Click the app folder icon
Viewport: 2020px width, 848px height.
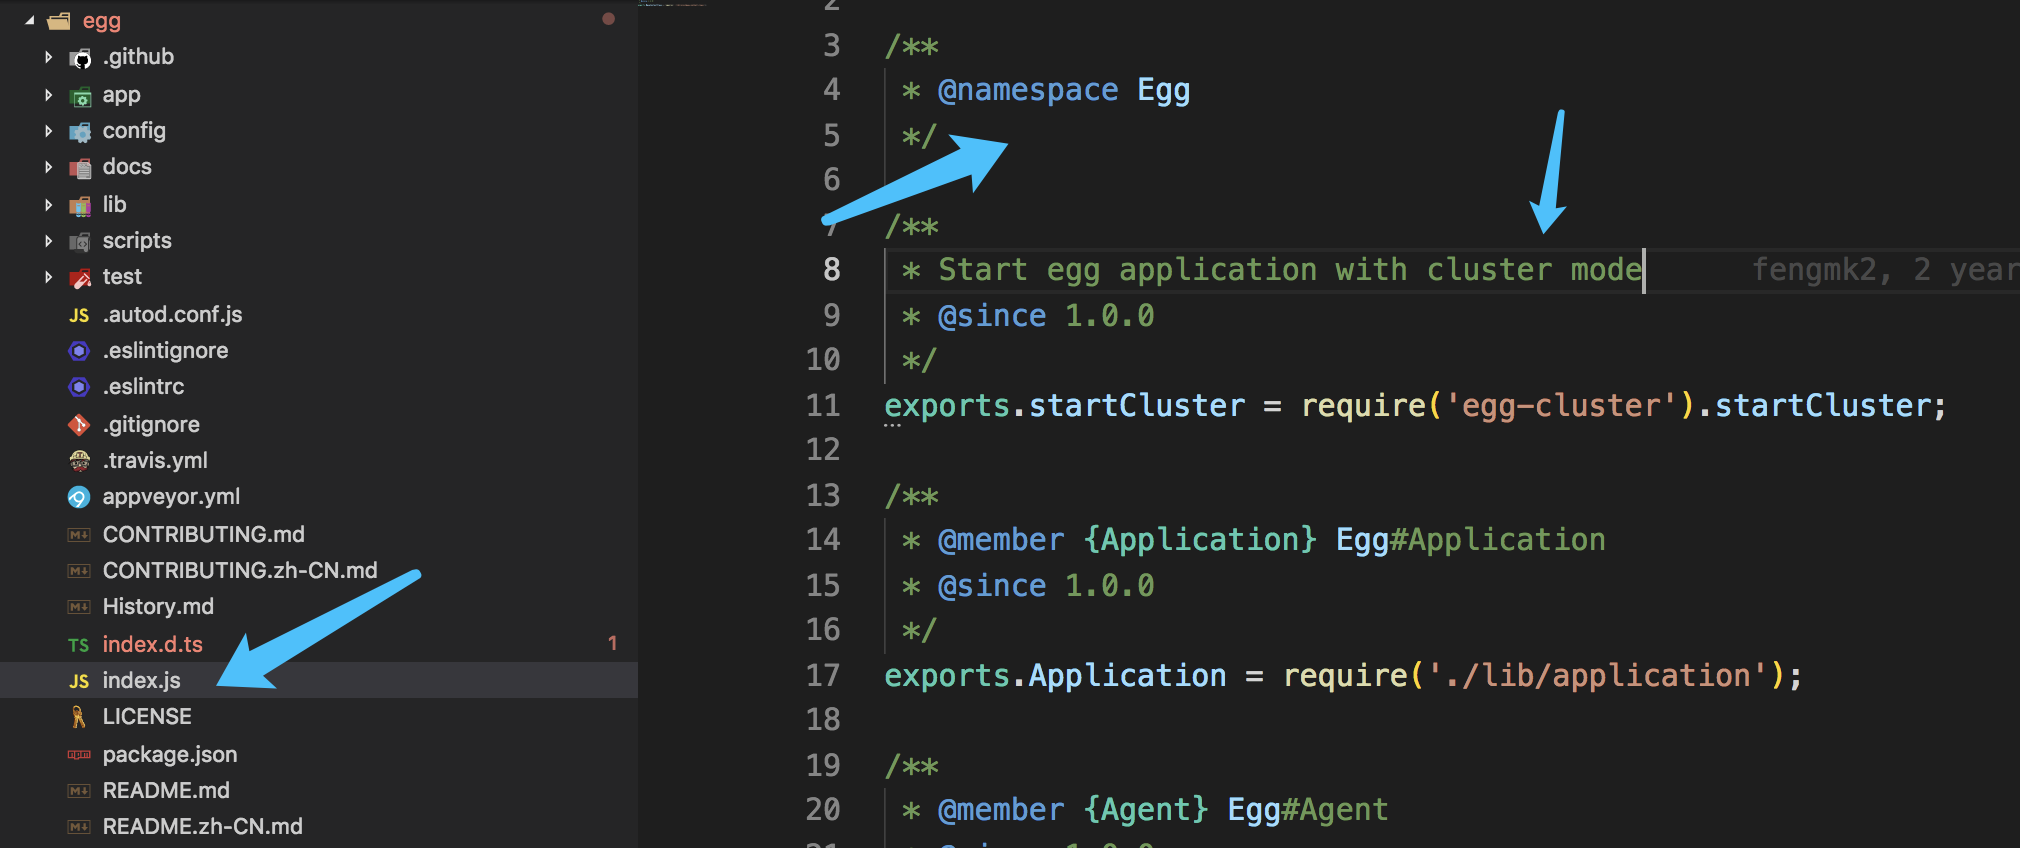pos(79,97)
